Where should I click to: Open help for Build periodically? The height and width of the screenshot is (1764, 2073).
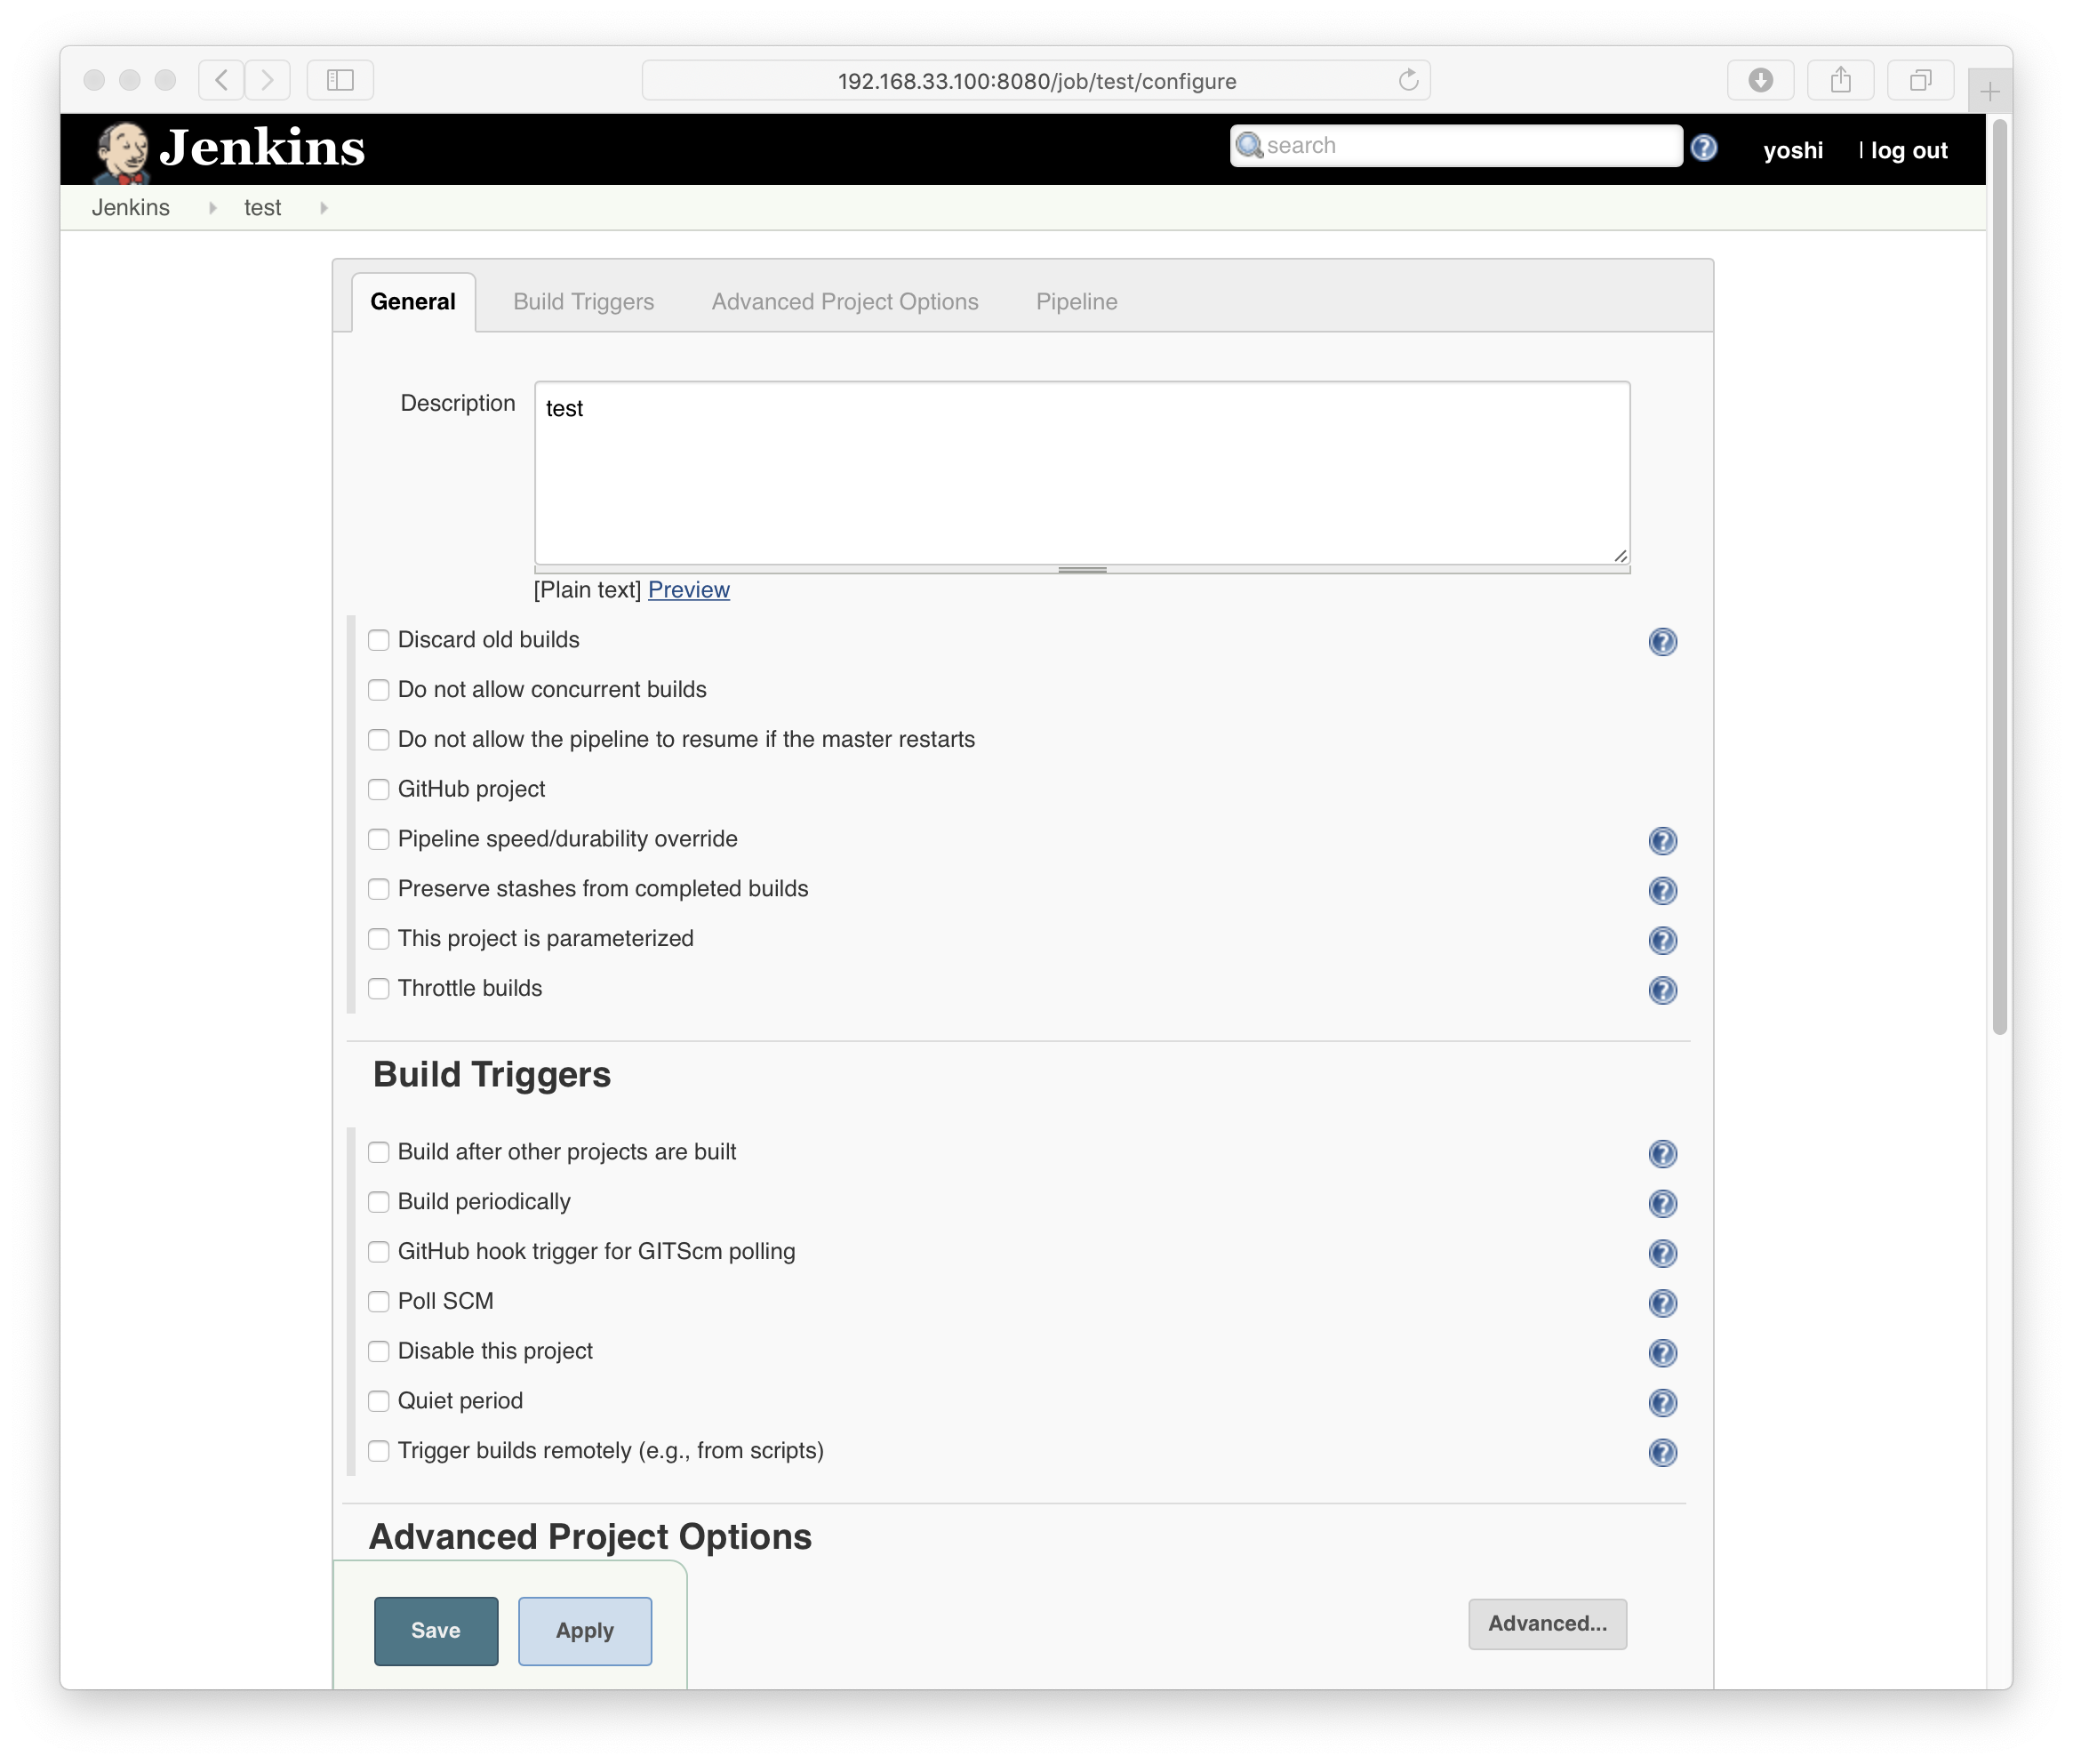click(1662, 1203)
